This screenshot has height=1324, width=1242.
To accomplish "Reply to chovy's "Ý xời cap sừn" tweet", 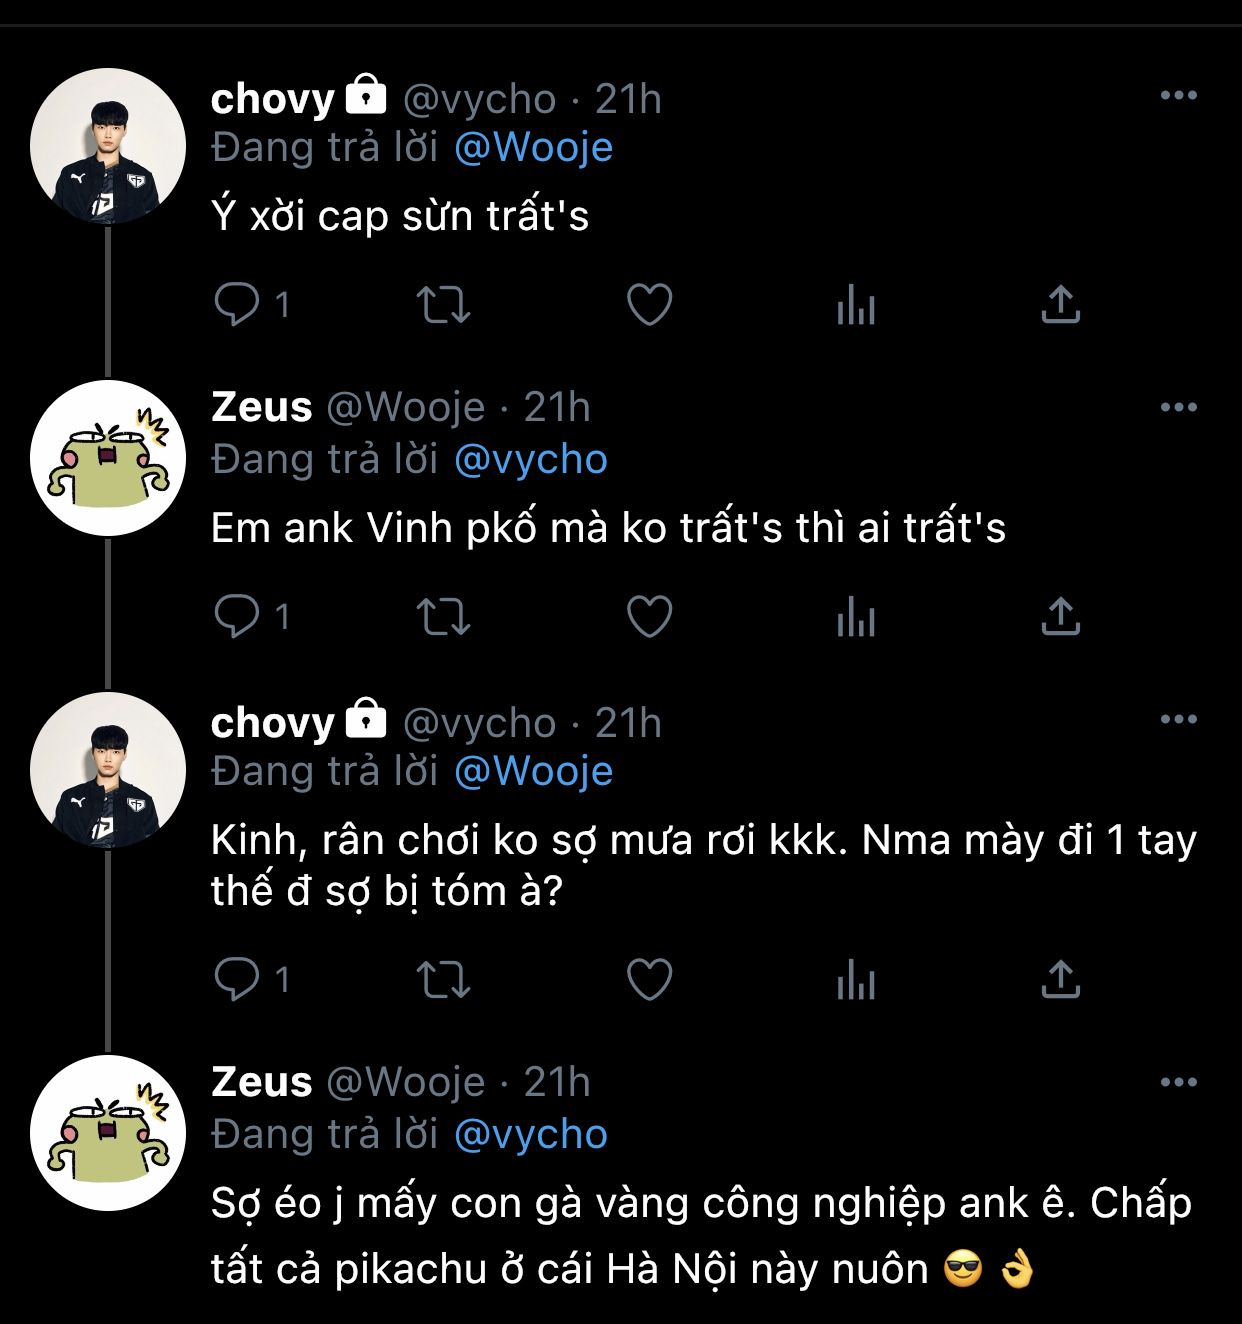I will (x=237, y=305).
